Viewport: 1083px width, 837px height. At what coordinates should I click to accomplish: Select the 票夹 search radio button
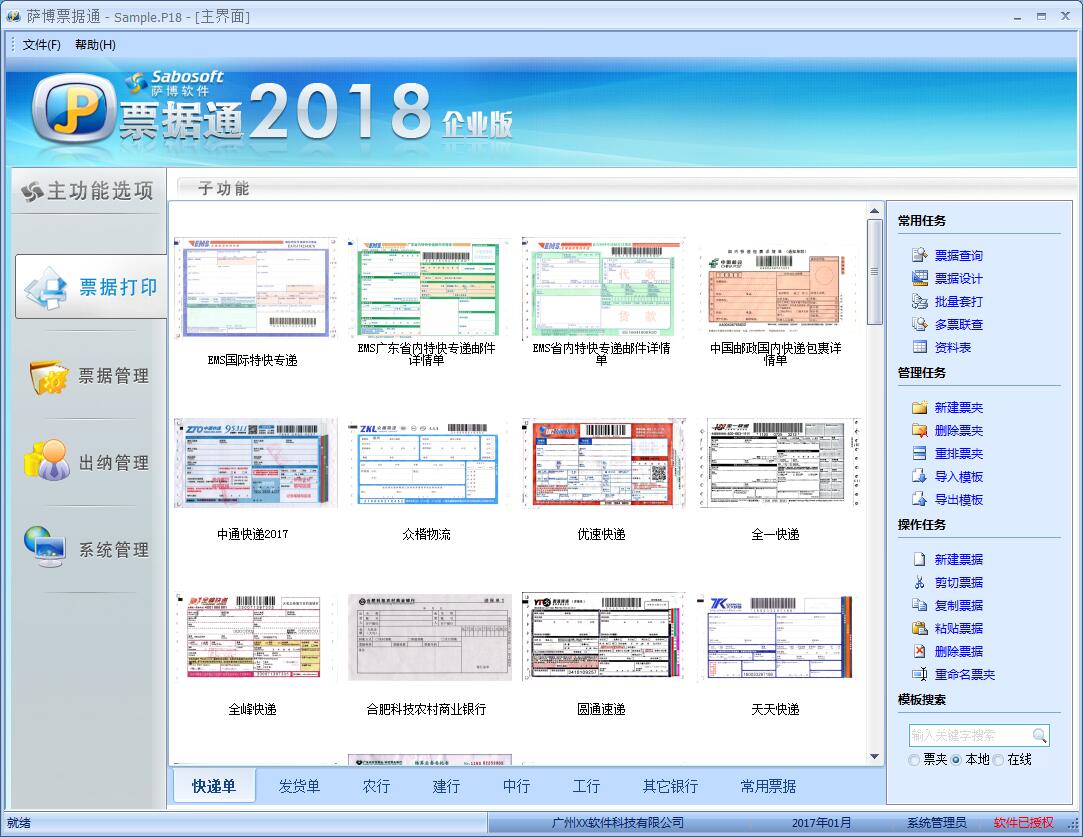914,760
